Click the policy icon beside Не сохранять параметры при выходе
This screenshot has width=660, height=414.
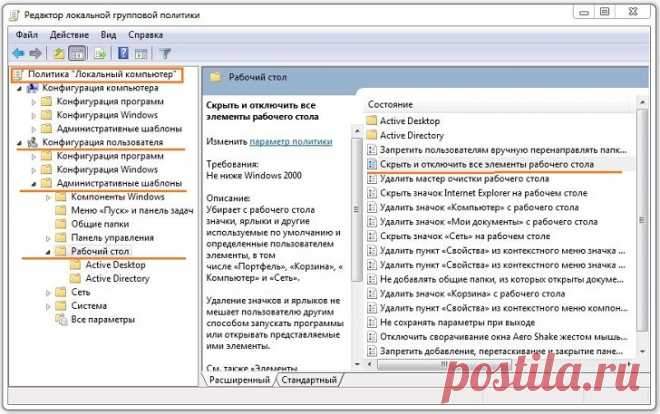pyautogui.click(x=372, y=322)
